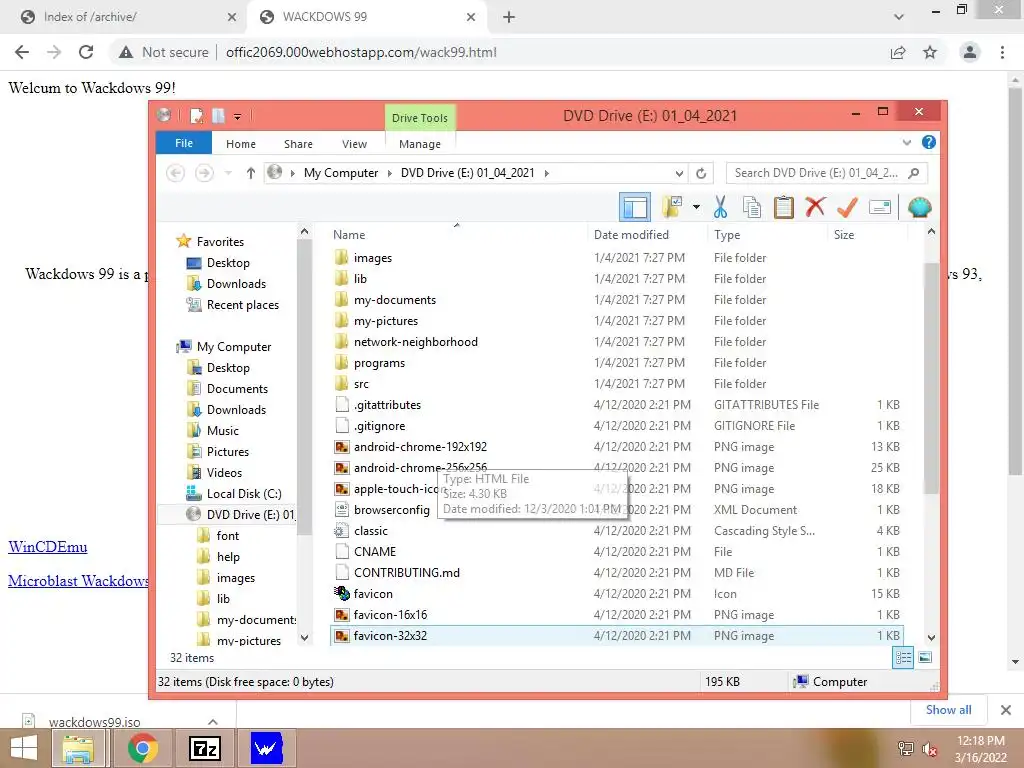Image resolution: width=1024 pixels, height=768 pixels.
Task: Open the WinCDEmu link
Action: pyautogui.click(x=48, y=547)
